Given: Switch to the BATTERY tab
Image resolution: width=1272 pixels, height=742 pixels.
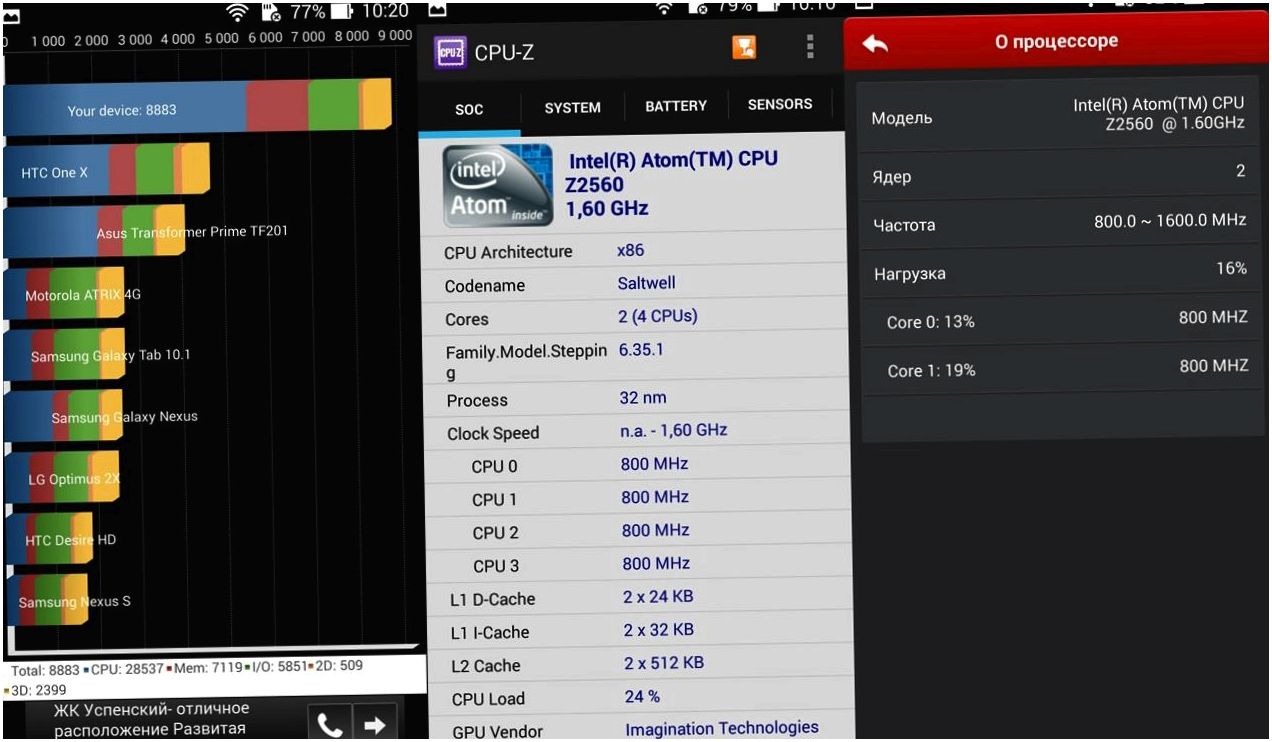Looking at the screenshot, I should coord(676,106).
